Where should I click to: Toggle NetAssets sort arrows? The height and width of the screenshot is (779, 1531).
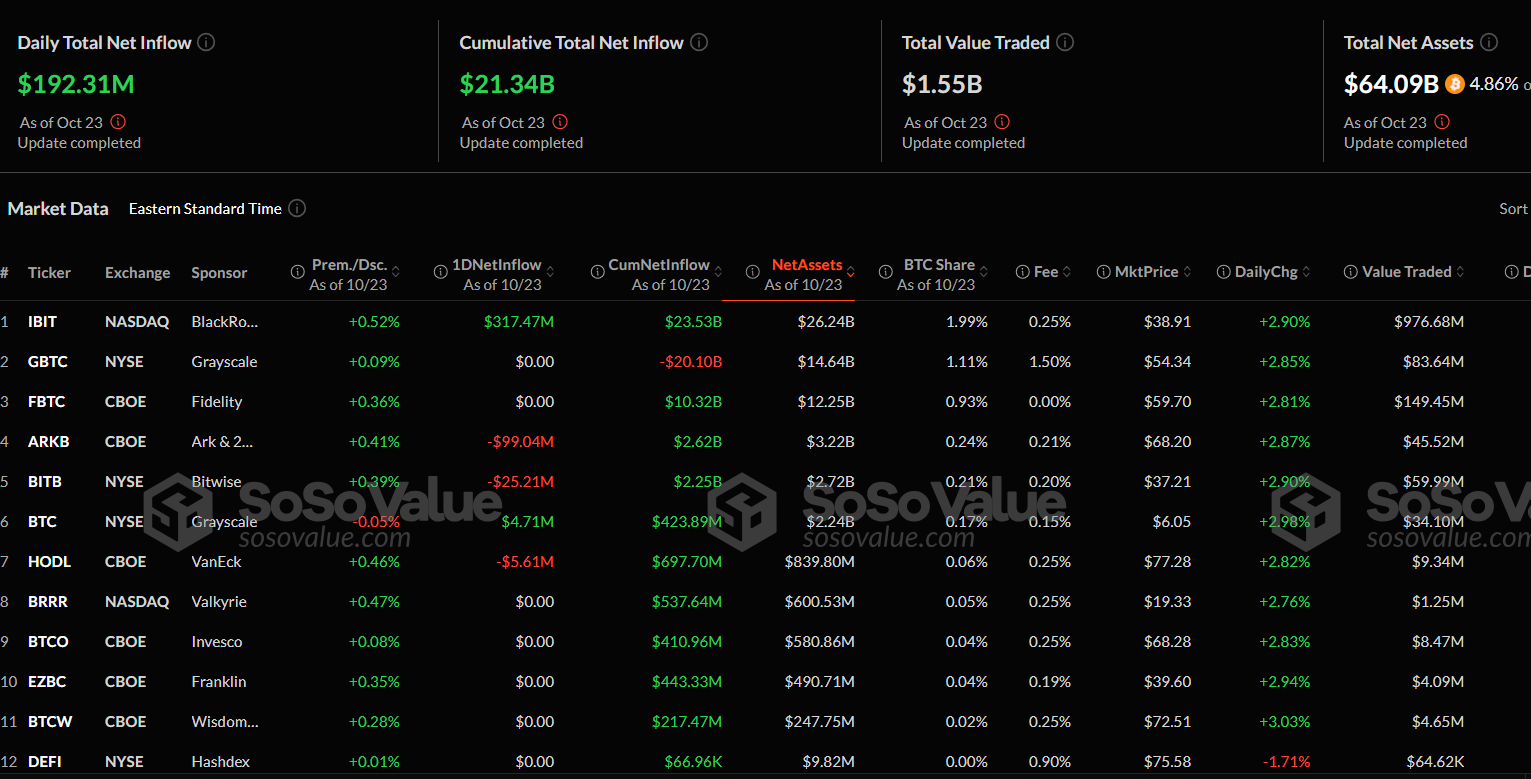click(x=851, y=272)
